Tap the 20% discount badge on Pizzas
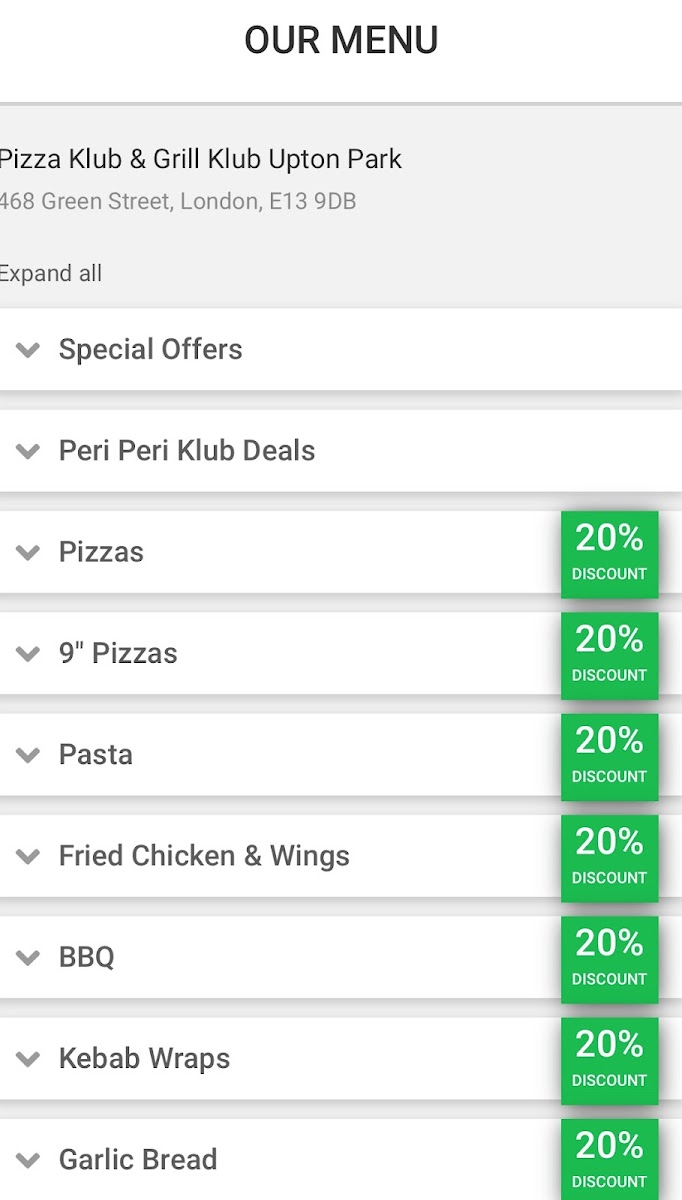Screen dimensions: 682x1200 [609, 554]
